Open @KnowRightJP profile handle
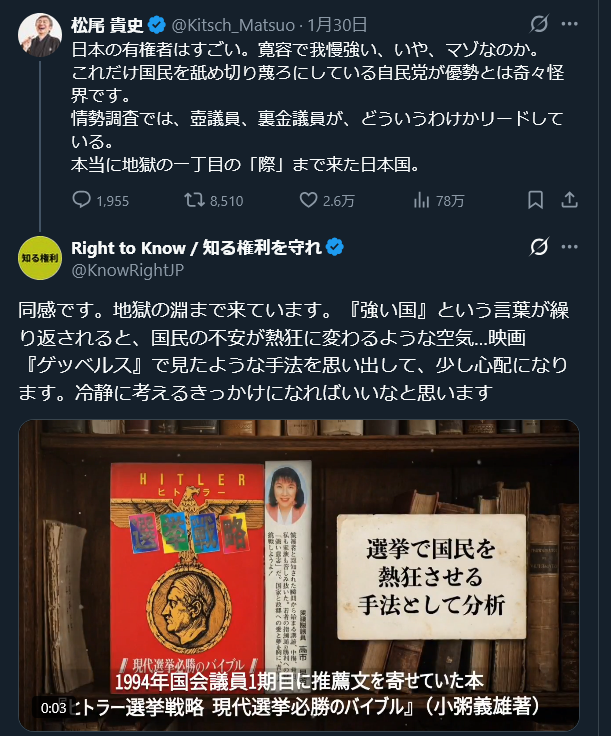The image size is (611, 736). click(127, 270)
